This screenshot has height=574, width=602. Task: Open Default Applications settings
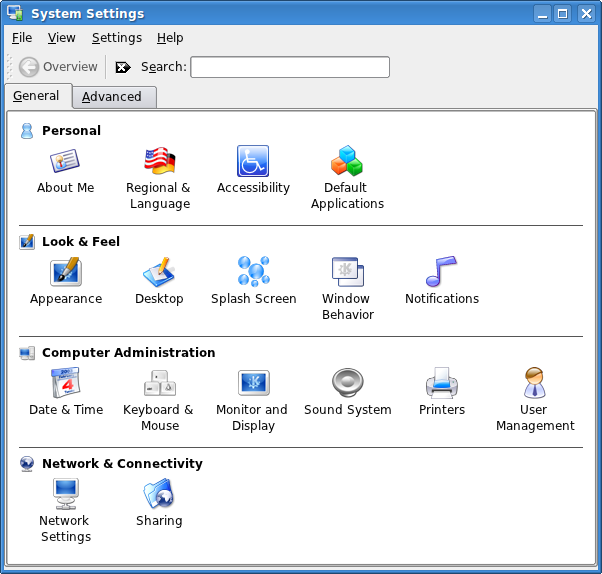tap(347, 178)
